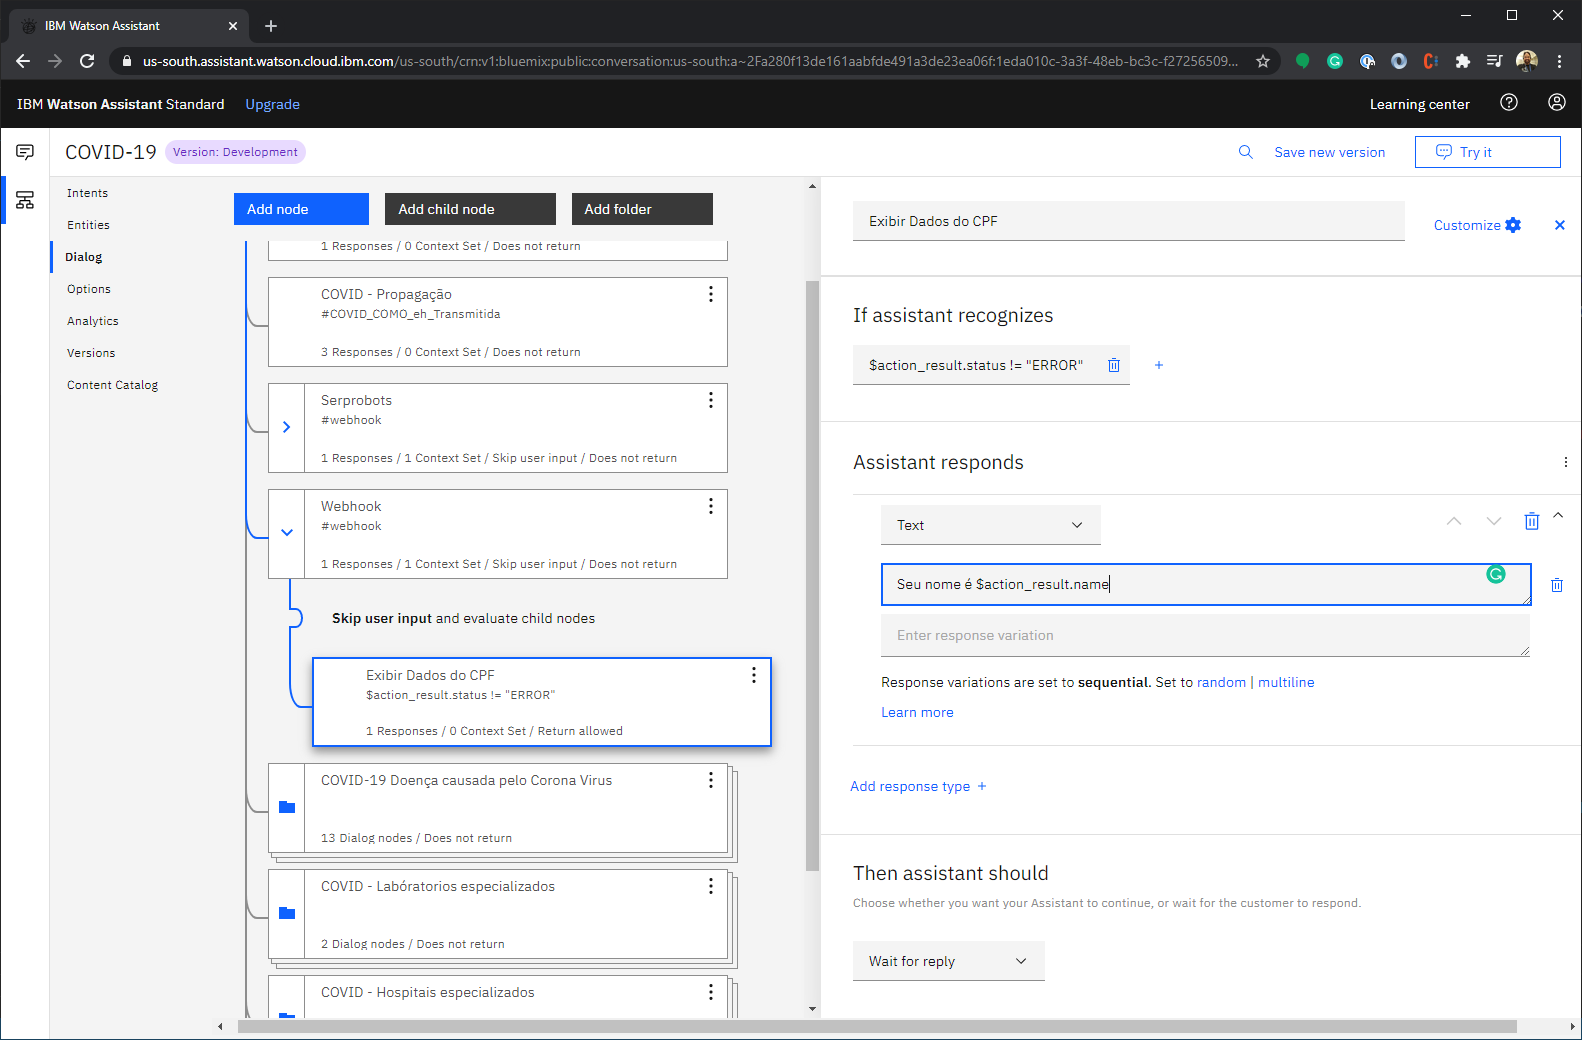Select the COVID - Propagação node
The height and width of the screenshot is (1040, 1582).
[498, 322]
